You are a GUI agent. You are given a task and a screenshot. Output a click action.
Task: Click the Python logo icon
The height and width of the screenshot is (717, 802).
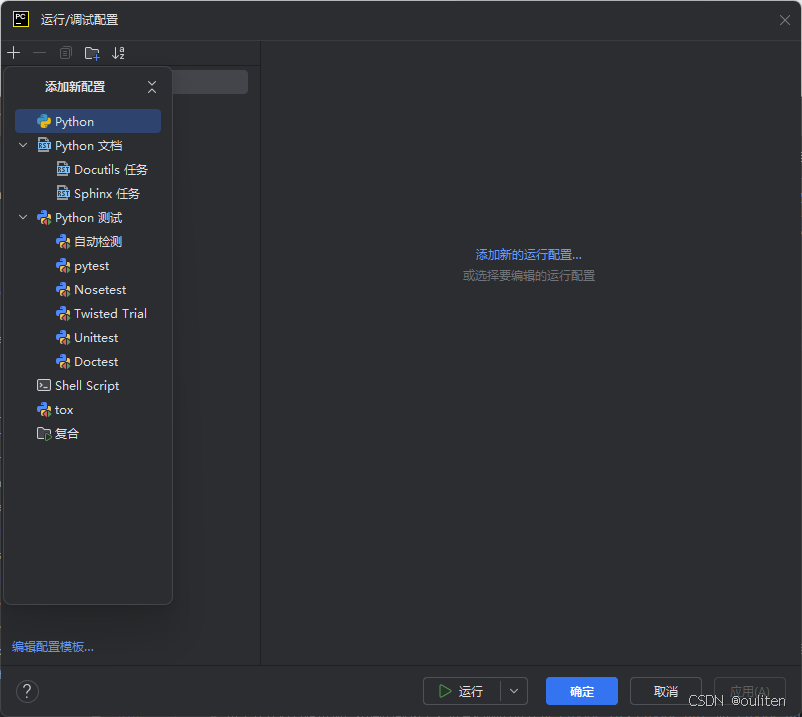click(44, 121)
